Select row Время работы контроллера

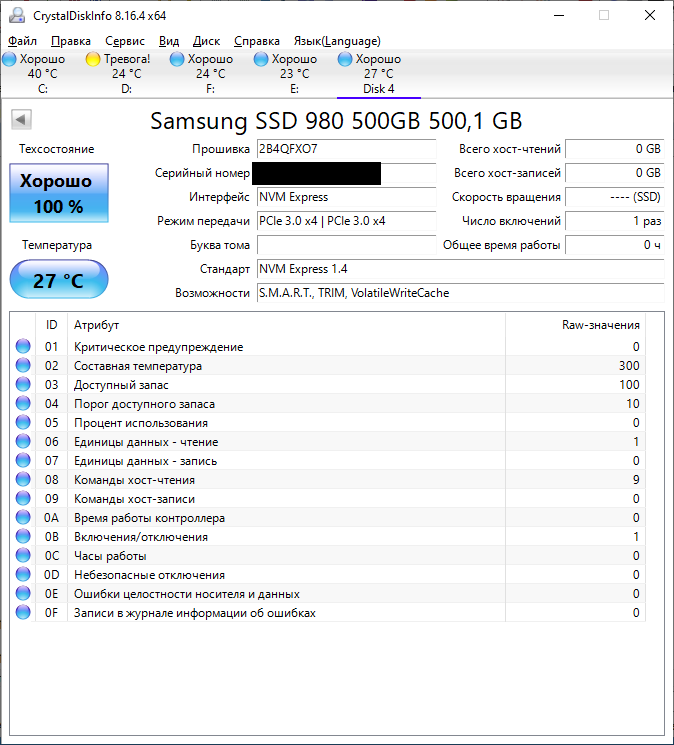(328, 517)
